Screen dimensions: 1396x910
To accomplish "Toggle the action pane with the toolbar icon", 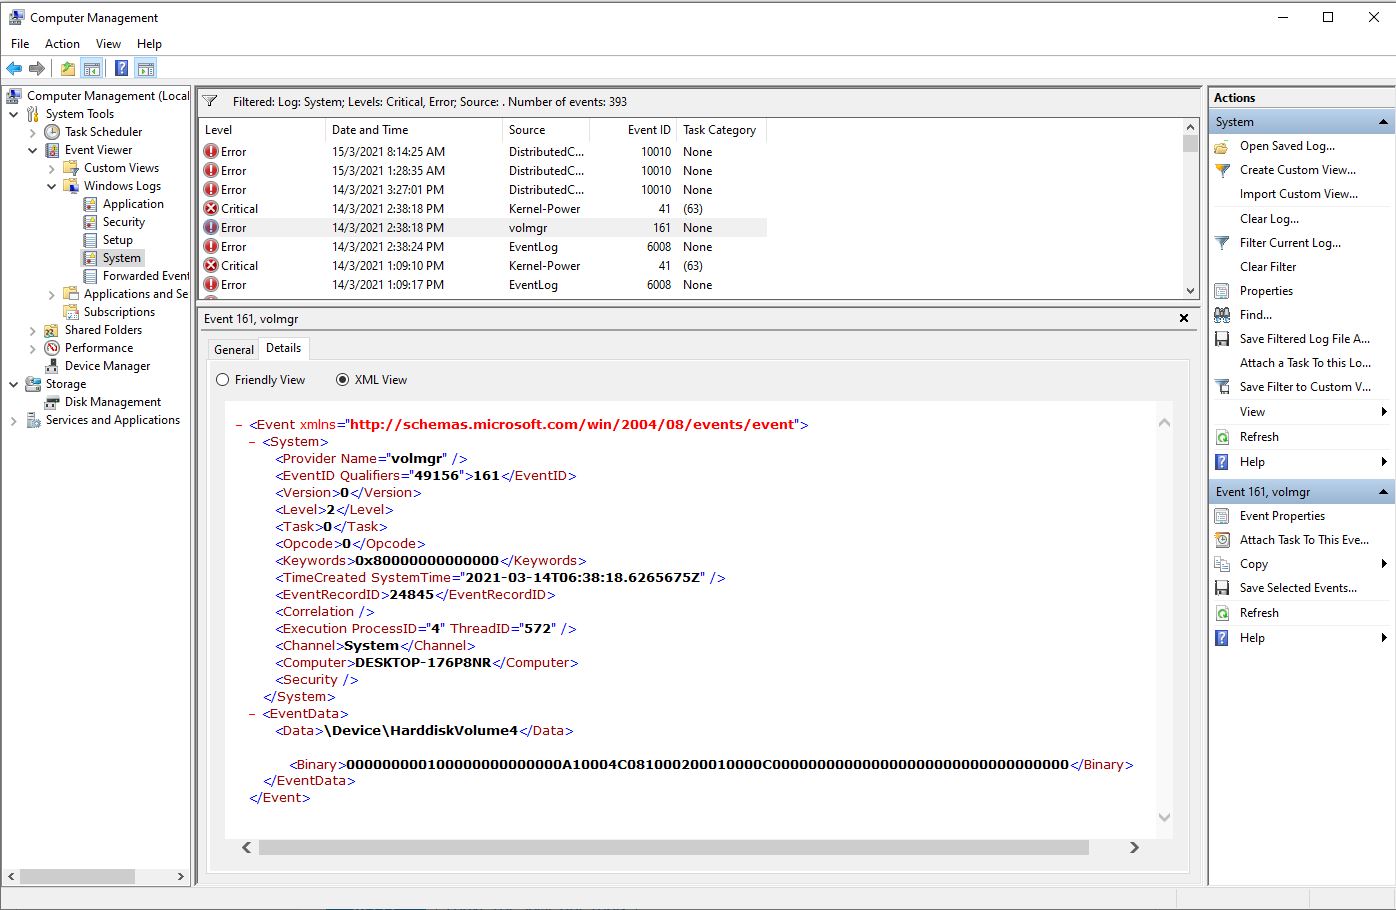I will [x=146, y=67].
